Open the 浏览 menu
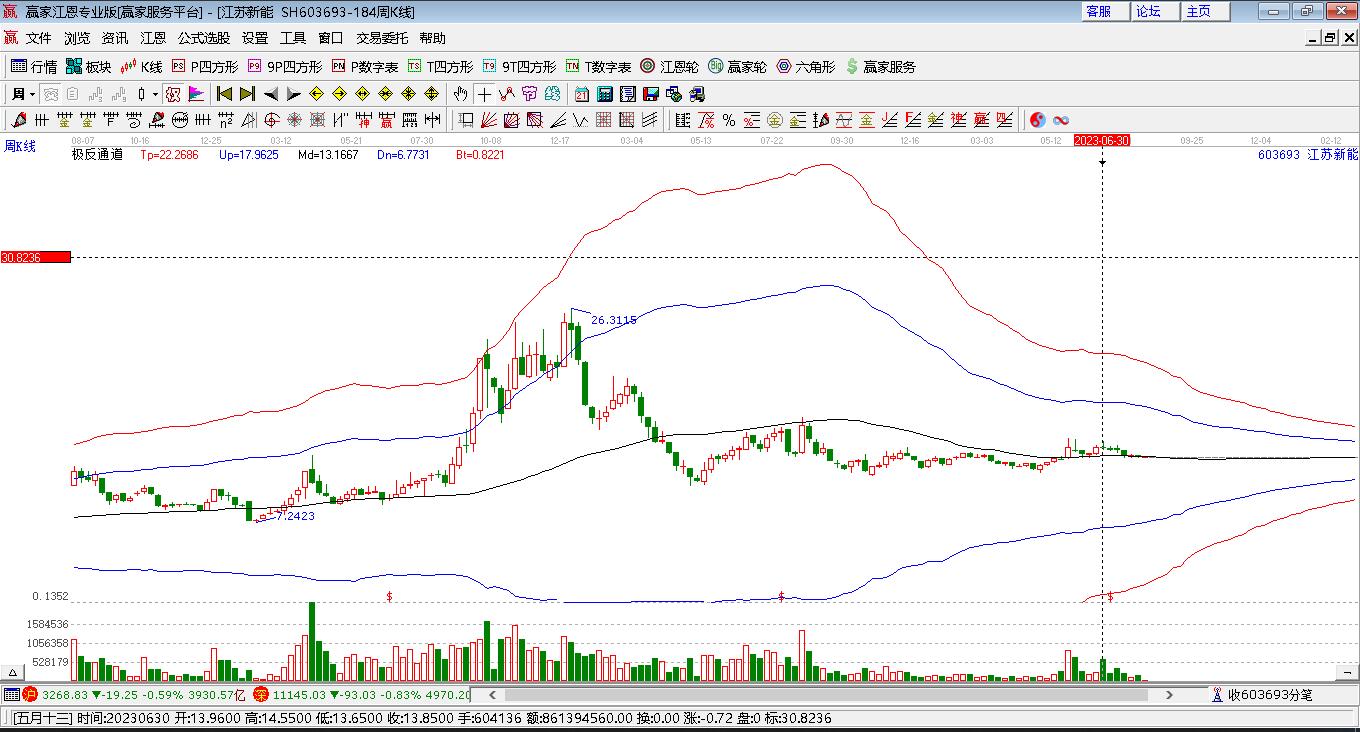Screen dimensions: 1360x732 (77, 38)
